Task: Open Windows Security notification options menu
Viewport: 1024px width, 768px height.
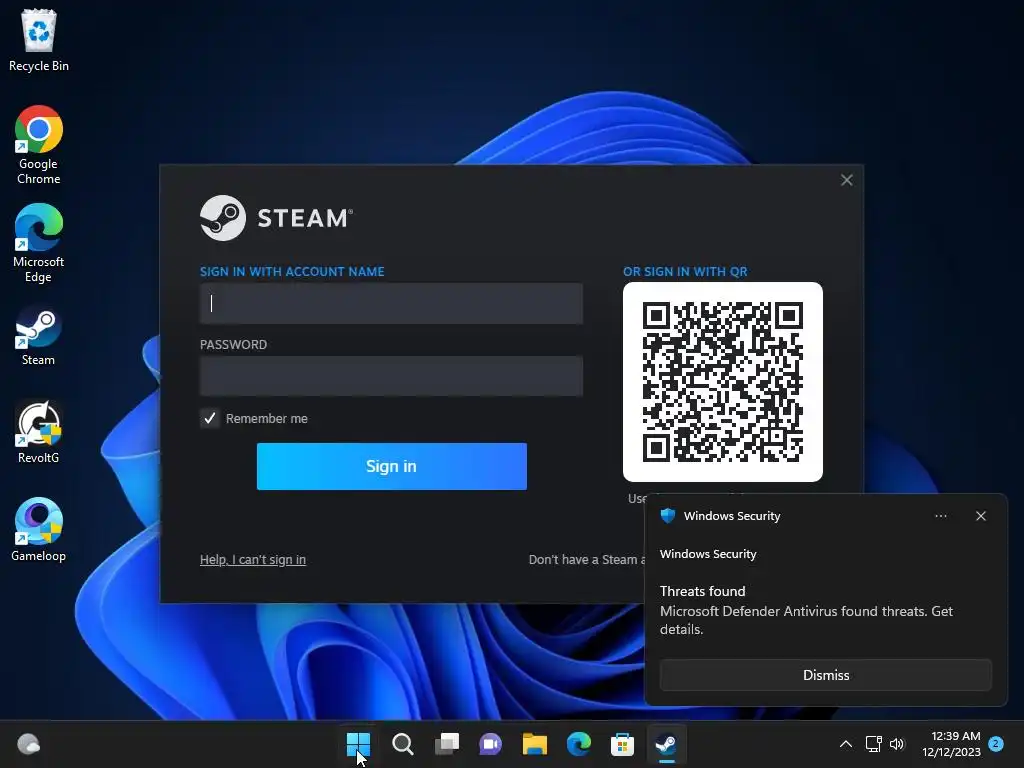Action: tap(940, 516)
